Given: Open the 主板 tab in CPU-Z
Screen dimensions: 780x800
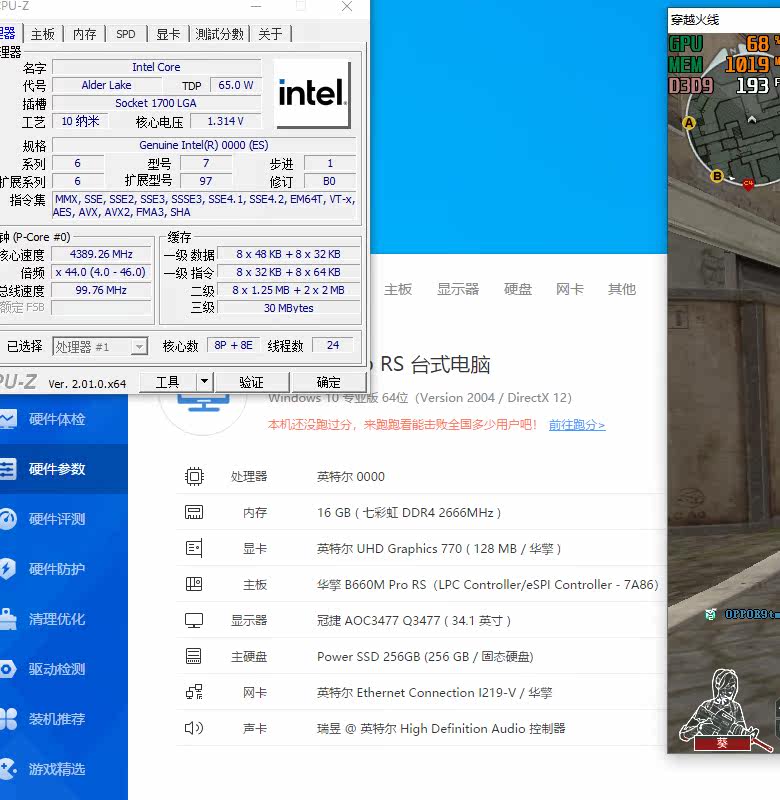Looking at the screenshot, I should [43, 34].
